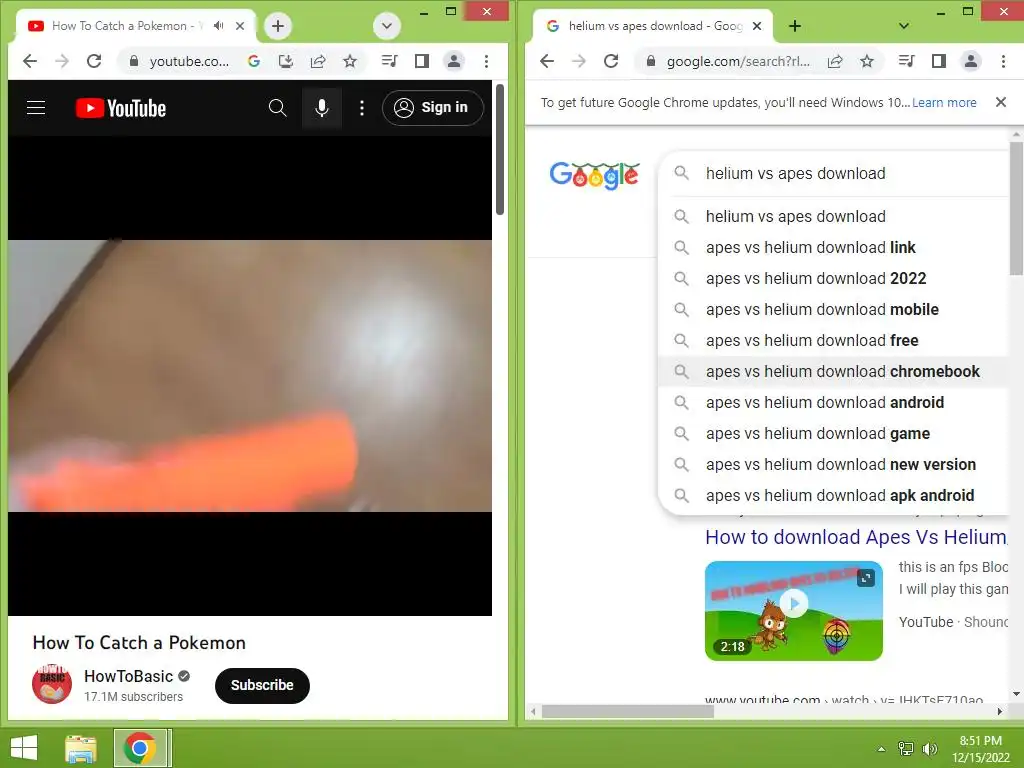Click the Google icon in YouTube address bar
The width and height of the screenshot is (1024, 768).
click(254, 61)
